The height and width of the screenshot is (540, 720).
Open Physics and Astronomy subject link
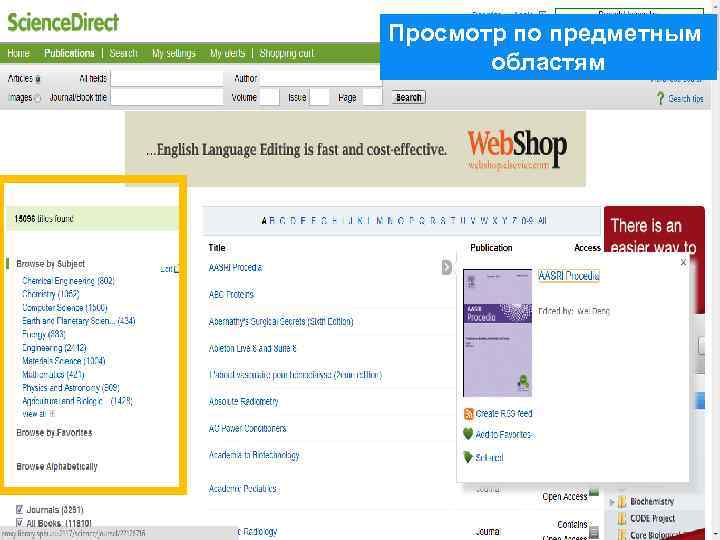tap(71, 388)
